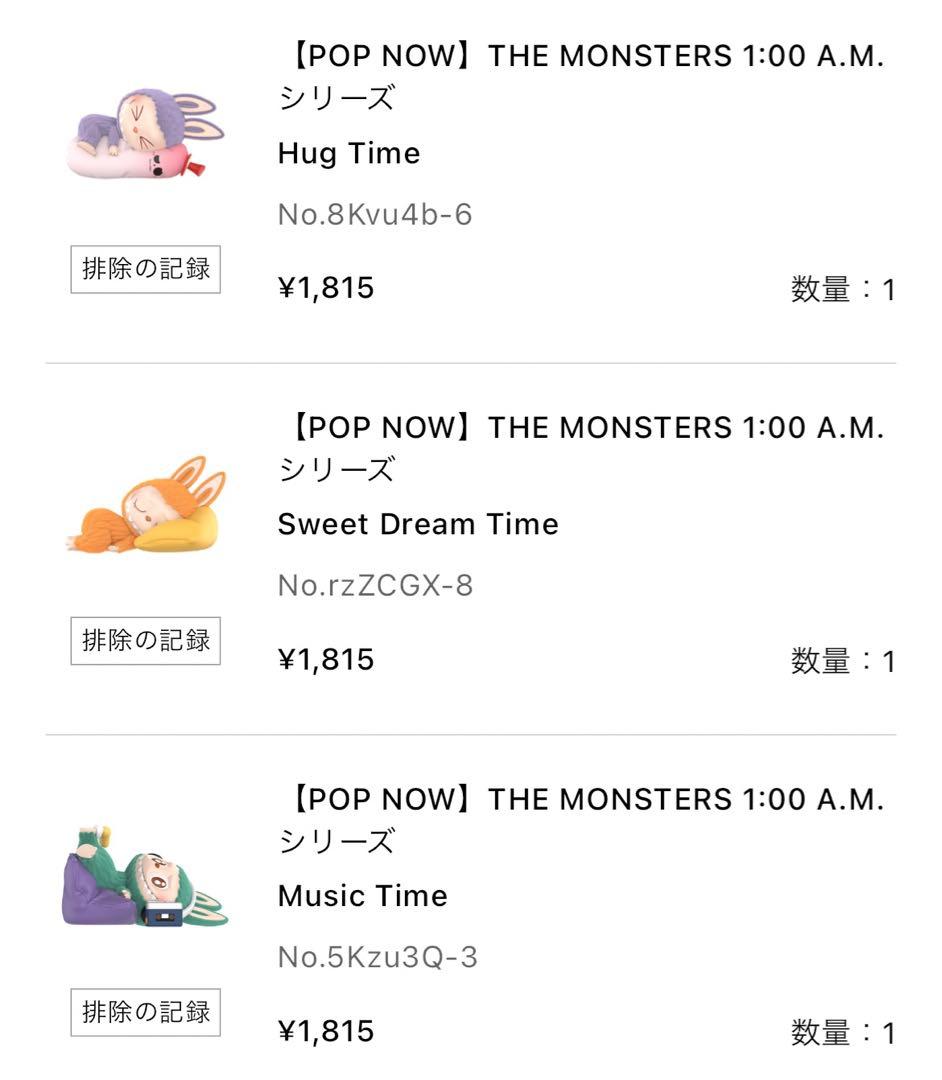The height and width of the screenshot is (1080, 942).
Task: Click item number No.5Kzu3Q-3
Action: point(377,958)
